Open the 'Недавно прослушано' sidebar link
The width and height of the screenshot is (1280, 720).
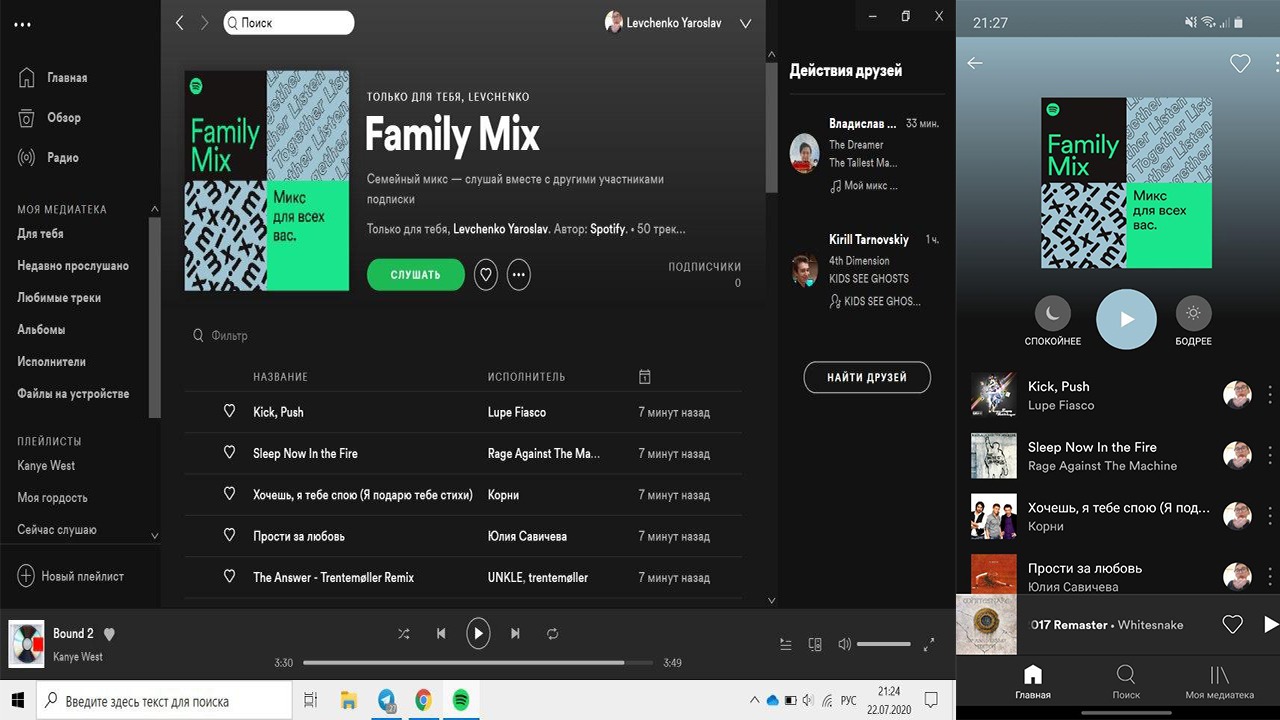click(73, 266)
